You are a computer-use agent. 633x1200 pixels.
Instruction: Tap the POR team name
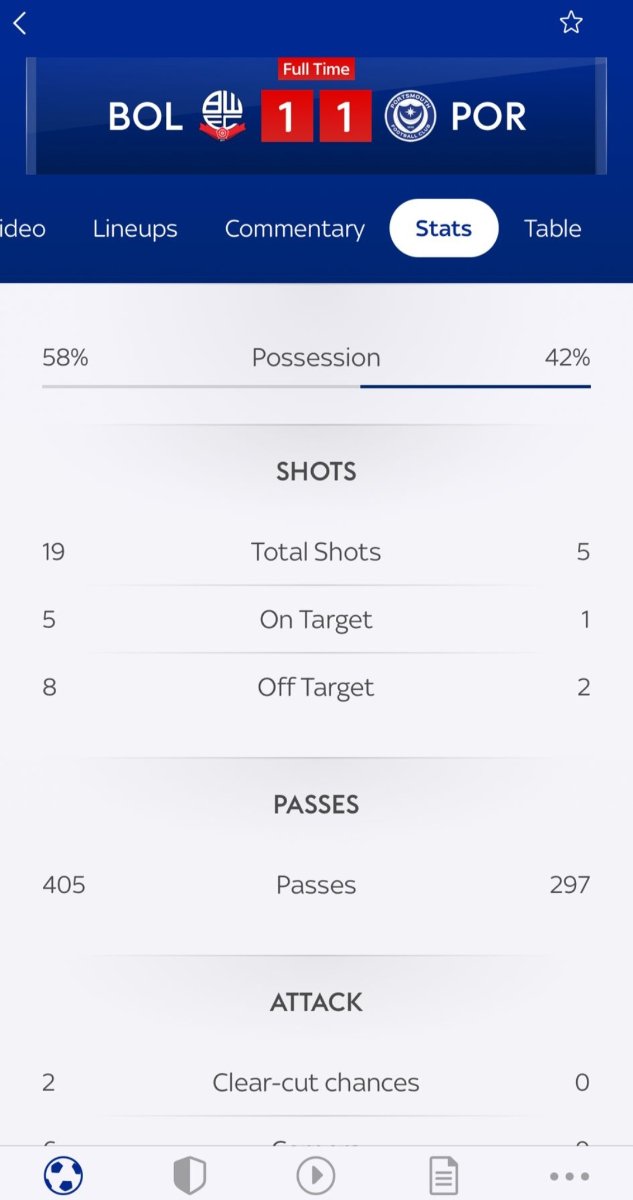pyautogui.click(x=488, y=117)
